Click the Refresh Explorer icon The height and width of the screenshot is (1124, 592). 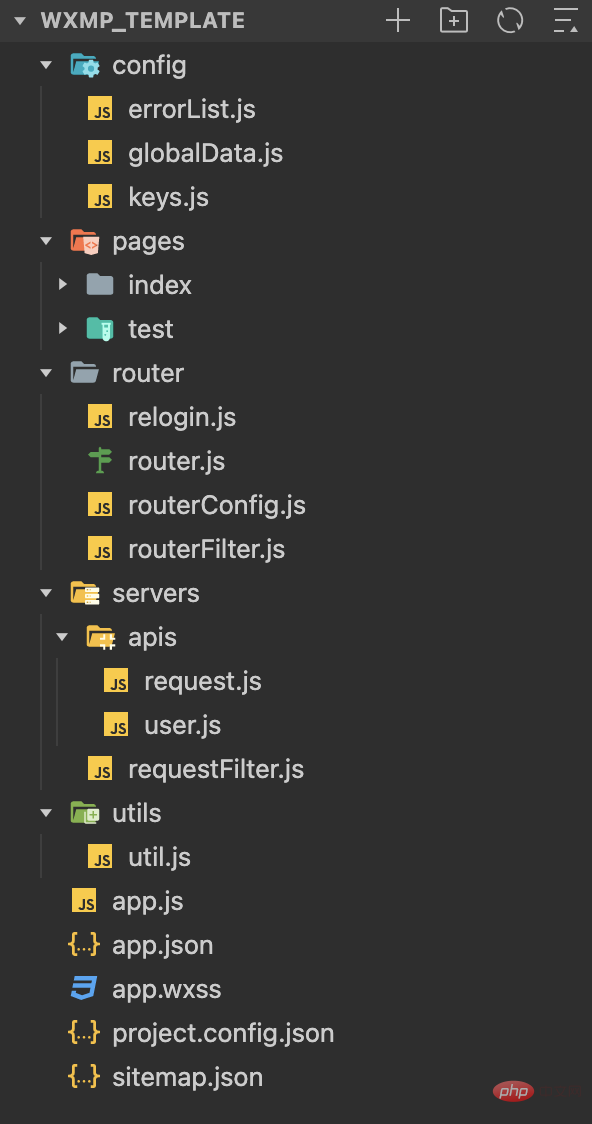pos(510,20)
